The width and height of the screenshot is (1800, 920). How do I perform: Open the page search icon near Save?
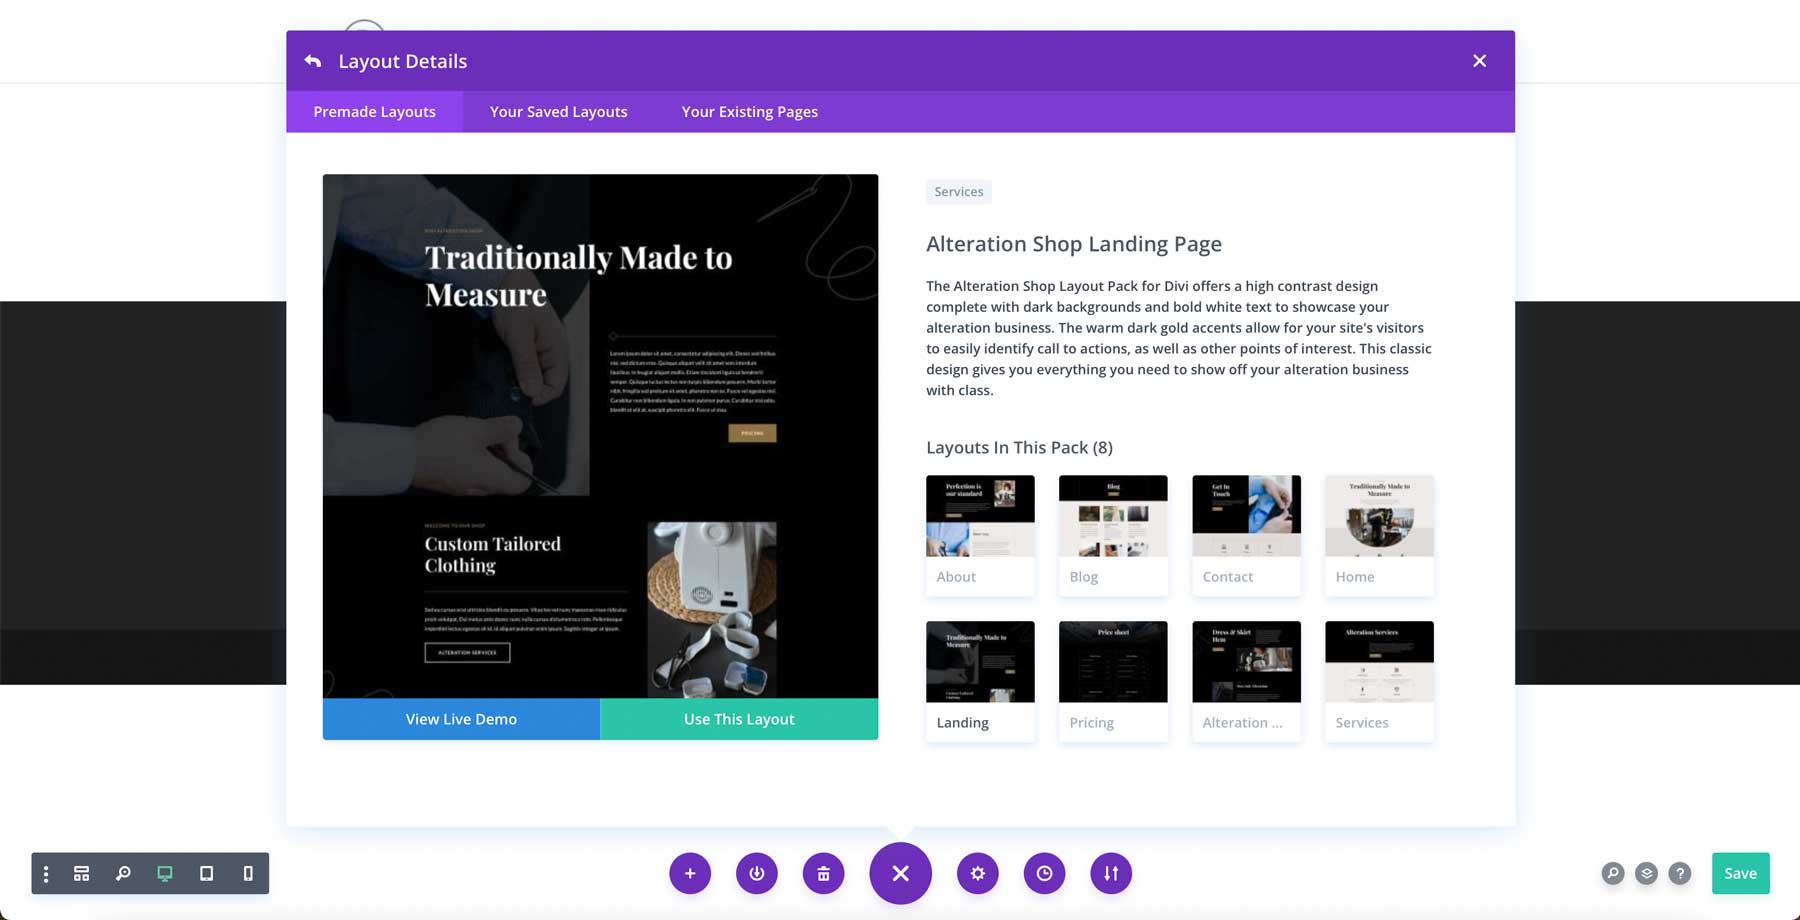pos(1613,873)
